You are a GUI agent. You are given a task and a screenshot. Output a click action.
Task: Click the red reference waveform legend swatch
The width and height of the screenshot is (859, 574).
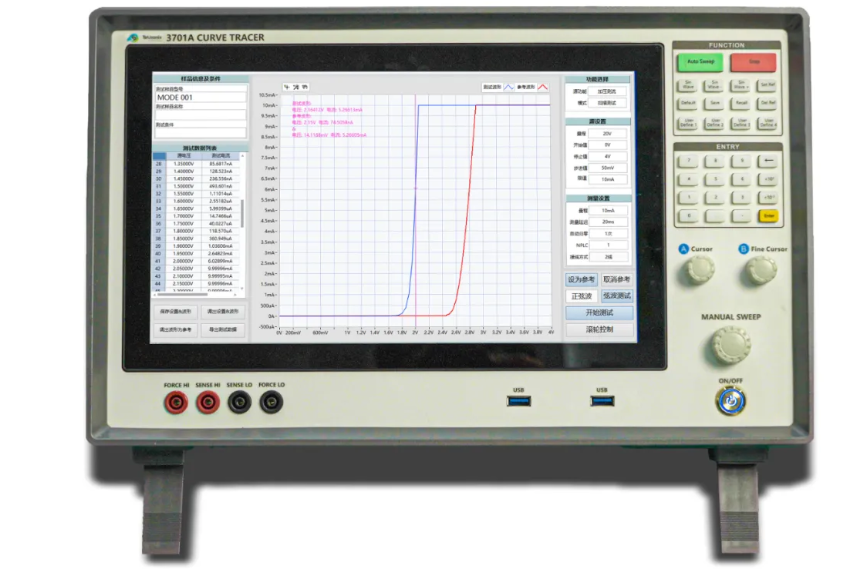coord(542,87)
